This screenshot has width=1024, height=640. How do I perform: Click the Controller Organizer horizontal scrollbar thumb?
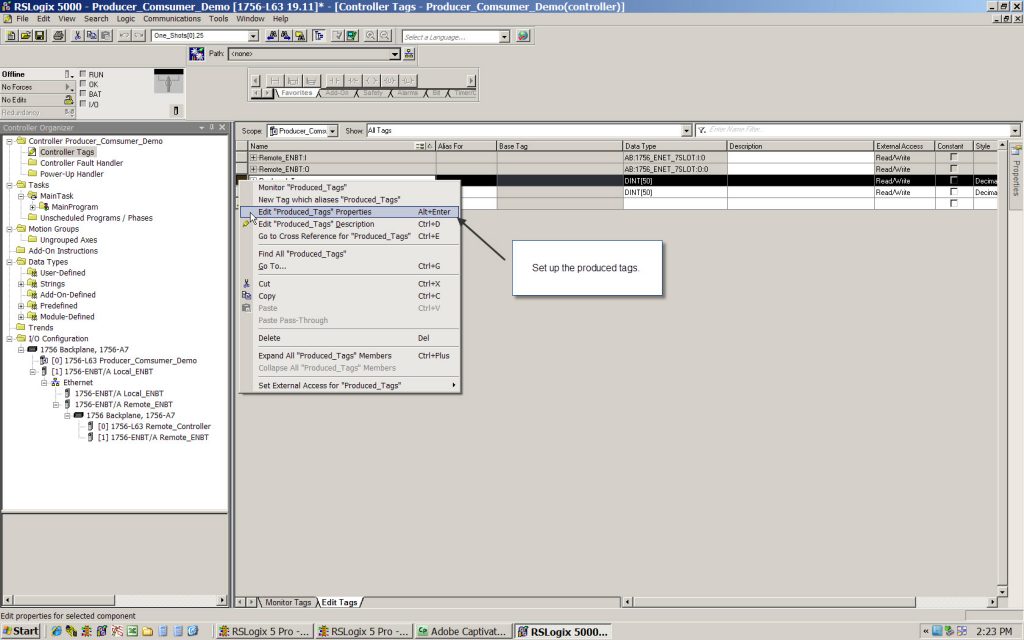[63, 600]
